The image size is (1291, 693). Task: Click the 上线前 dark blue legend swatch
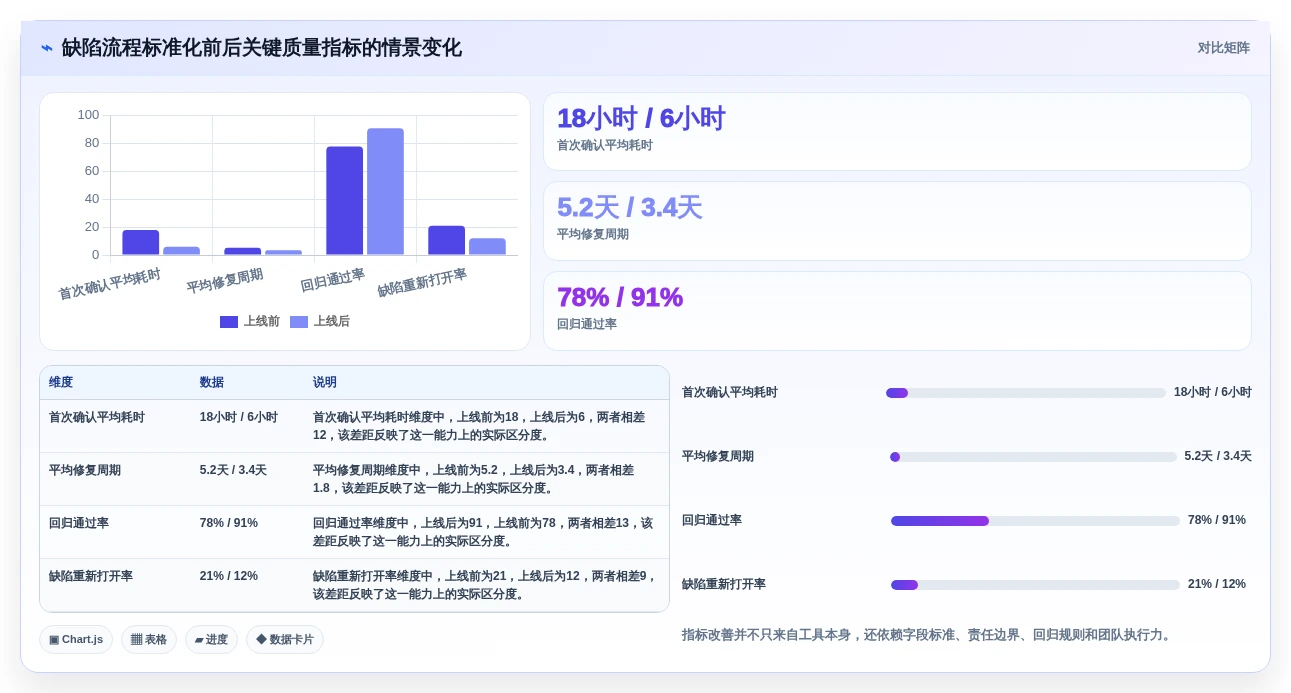[229, 322]
